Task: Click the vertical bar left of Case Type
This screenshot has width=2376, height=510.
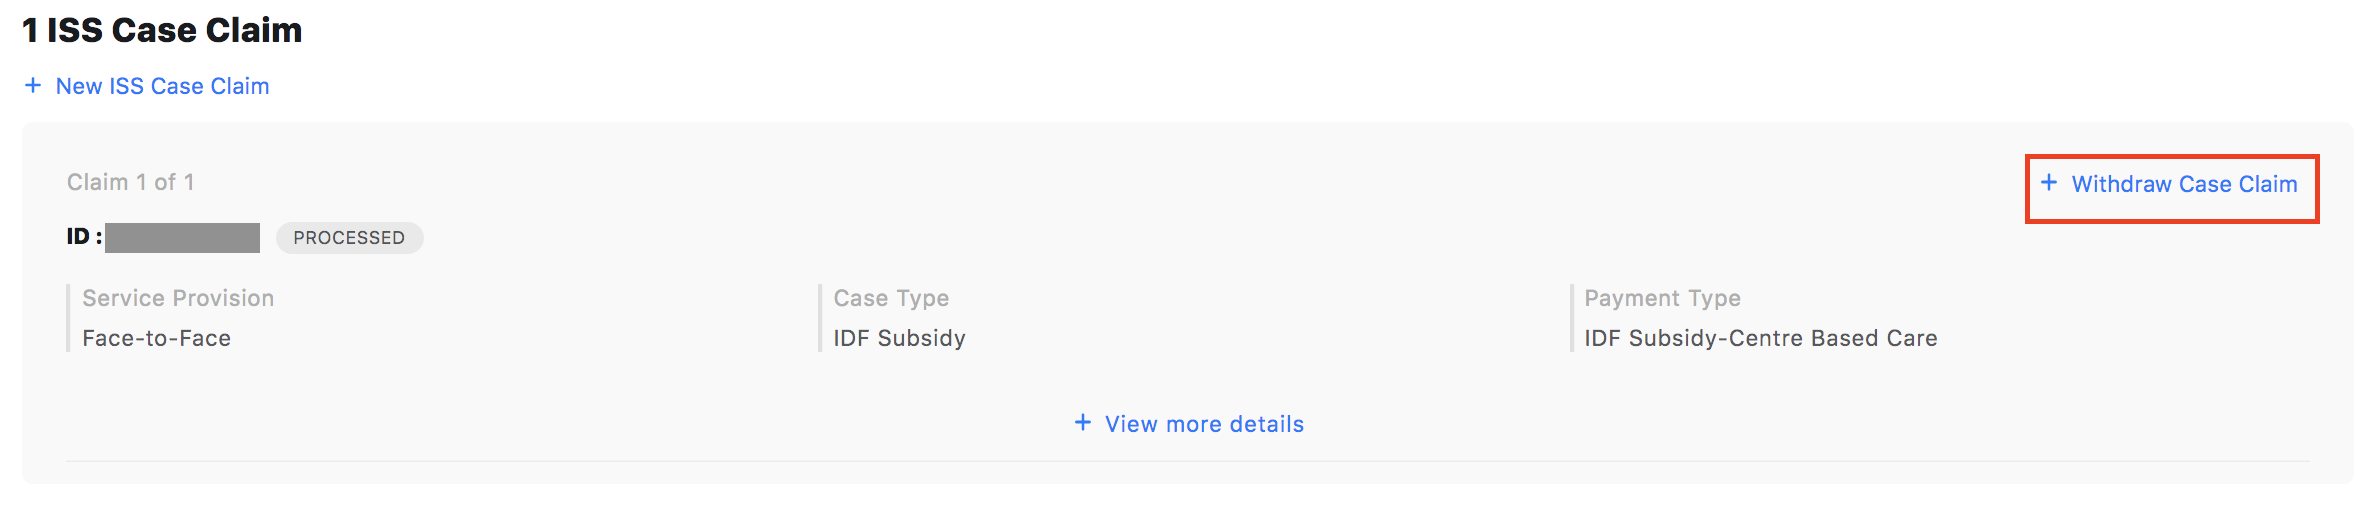Action: 820,318
